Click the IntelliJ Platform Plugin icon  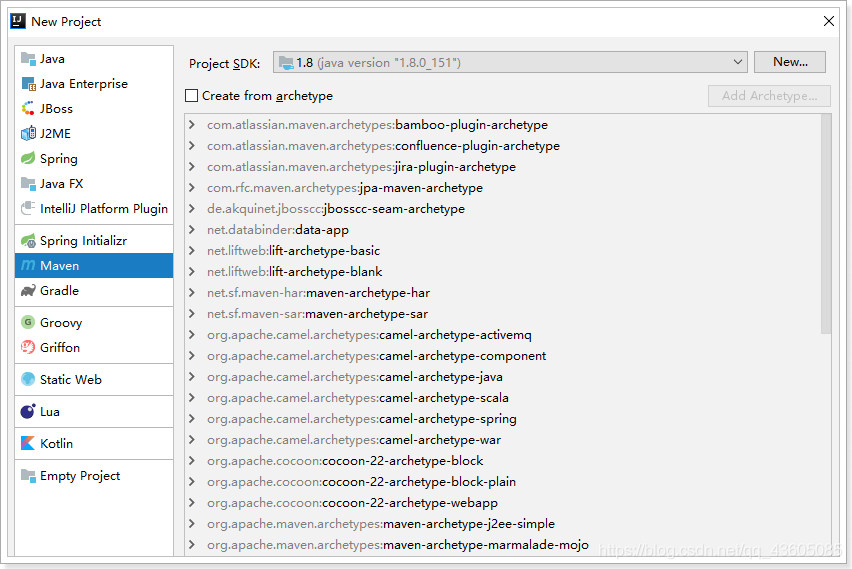[x=28, y=208]
